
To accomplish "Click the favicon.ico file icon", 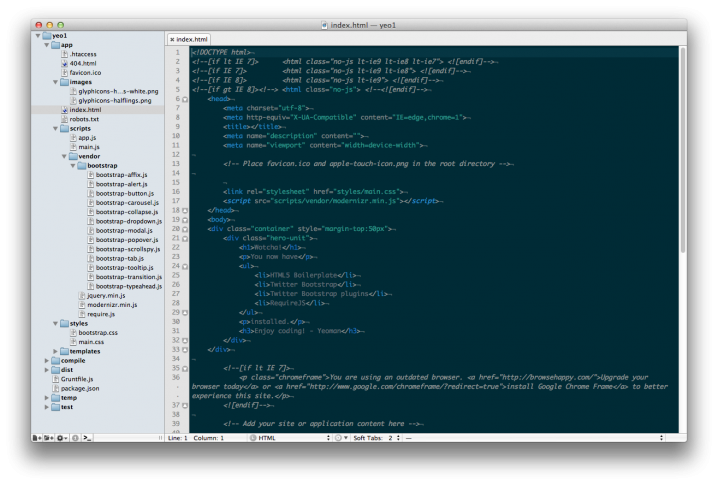I will (x=63, y=73).
